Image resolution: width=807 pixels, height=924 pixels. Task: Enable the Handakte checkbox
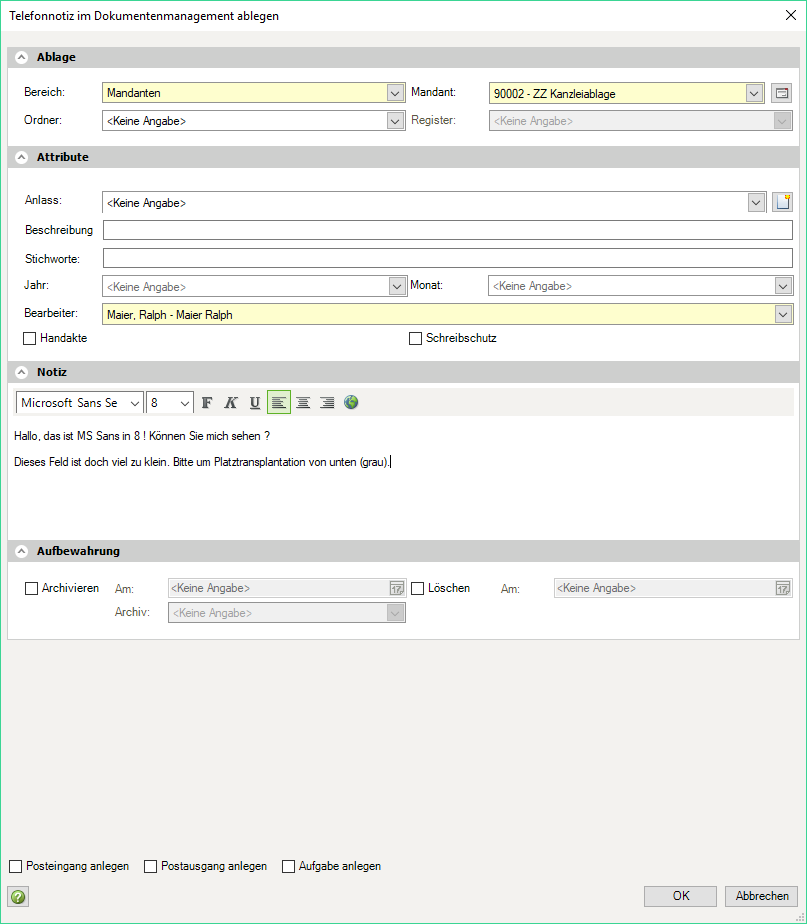pyautogui.click(x=30, y=339)
